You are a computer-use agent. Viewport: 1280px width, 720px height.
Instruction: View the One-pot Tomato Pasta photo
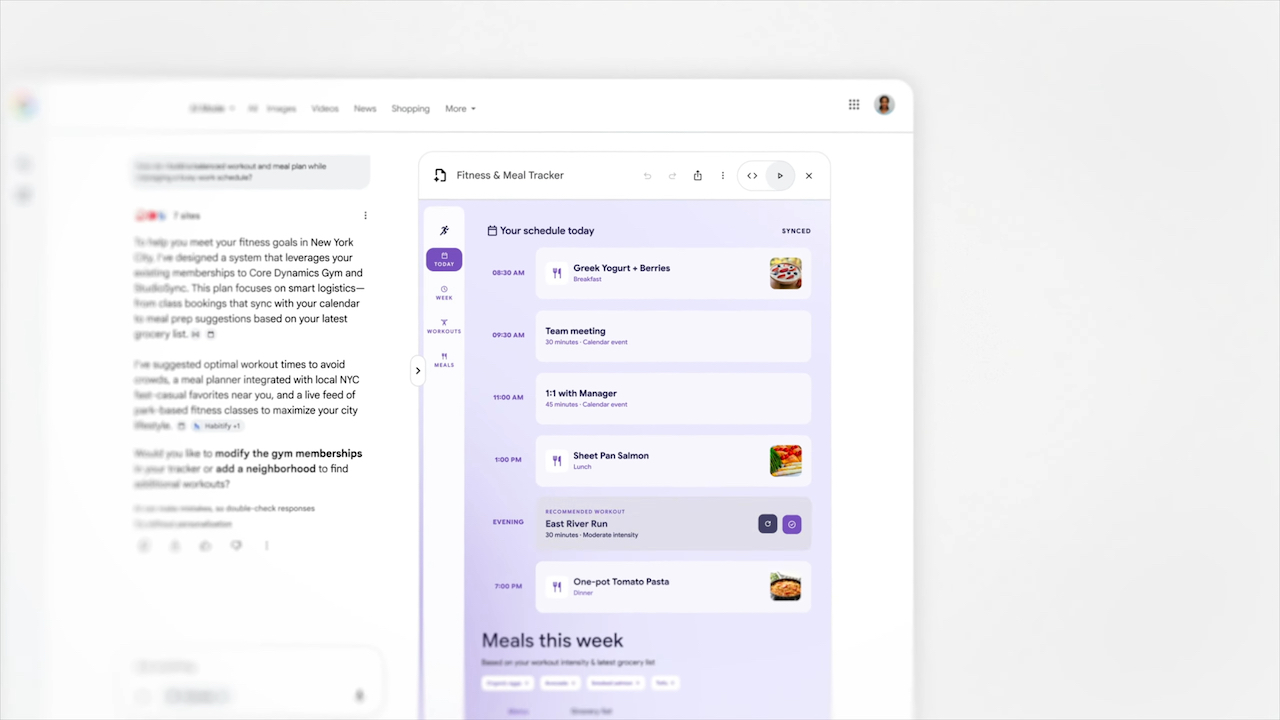click(786, 586)
